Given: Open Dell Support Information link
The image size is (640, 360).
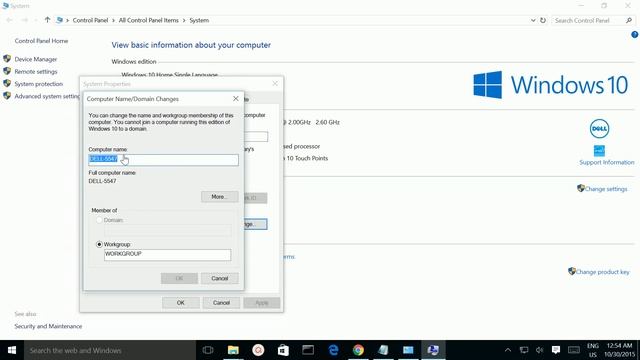Looking at the screenshot, I should (607, 162).
